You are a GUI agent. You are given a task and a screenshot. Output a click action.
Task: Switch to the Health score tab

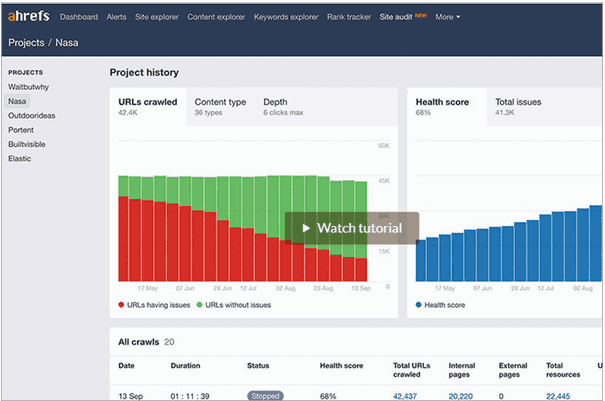447,107
